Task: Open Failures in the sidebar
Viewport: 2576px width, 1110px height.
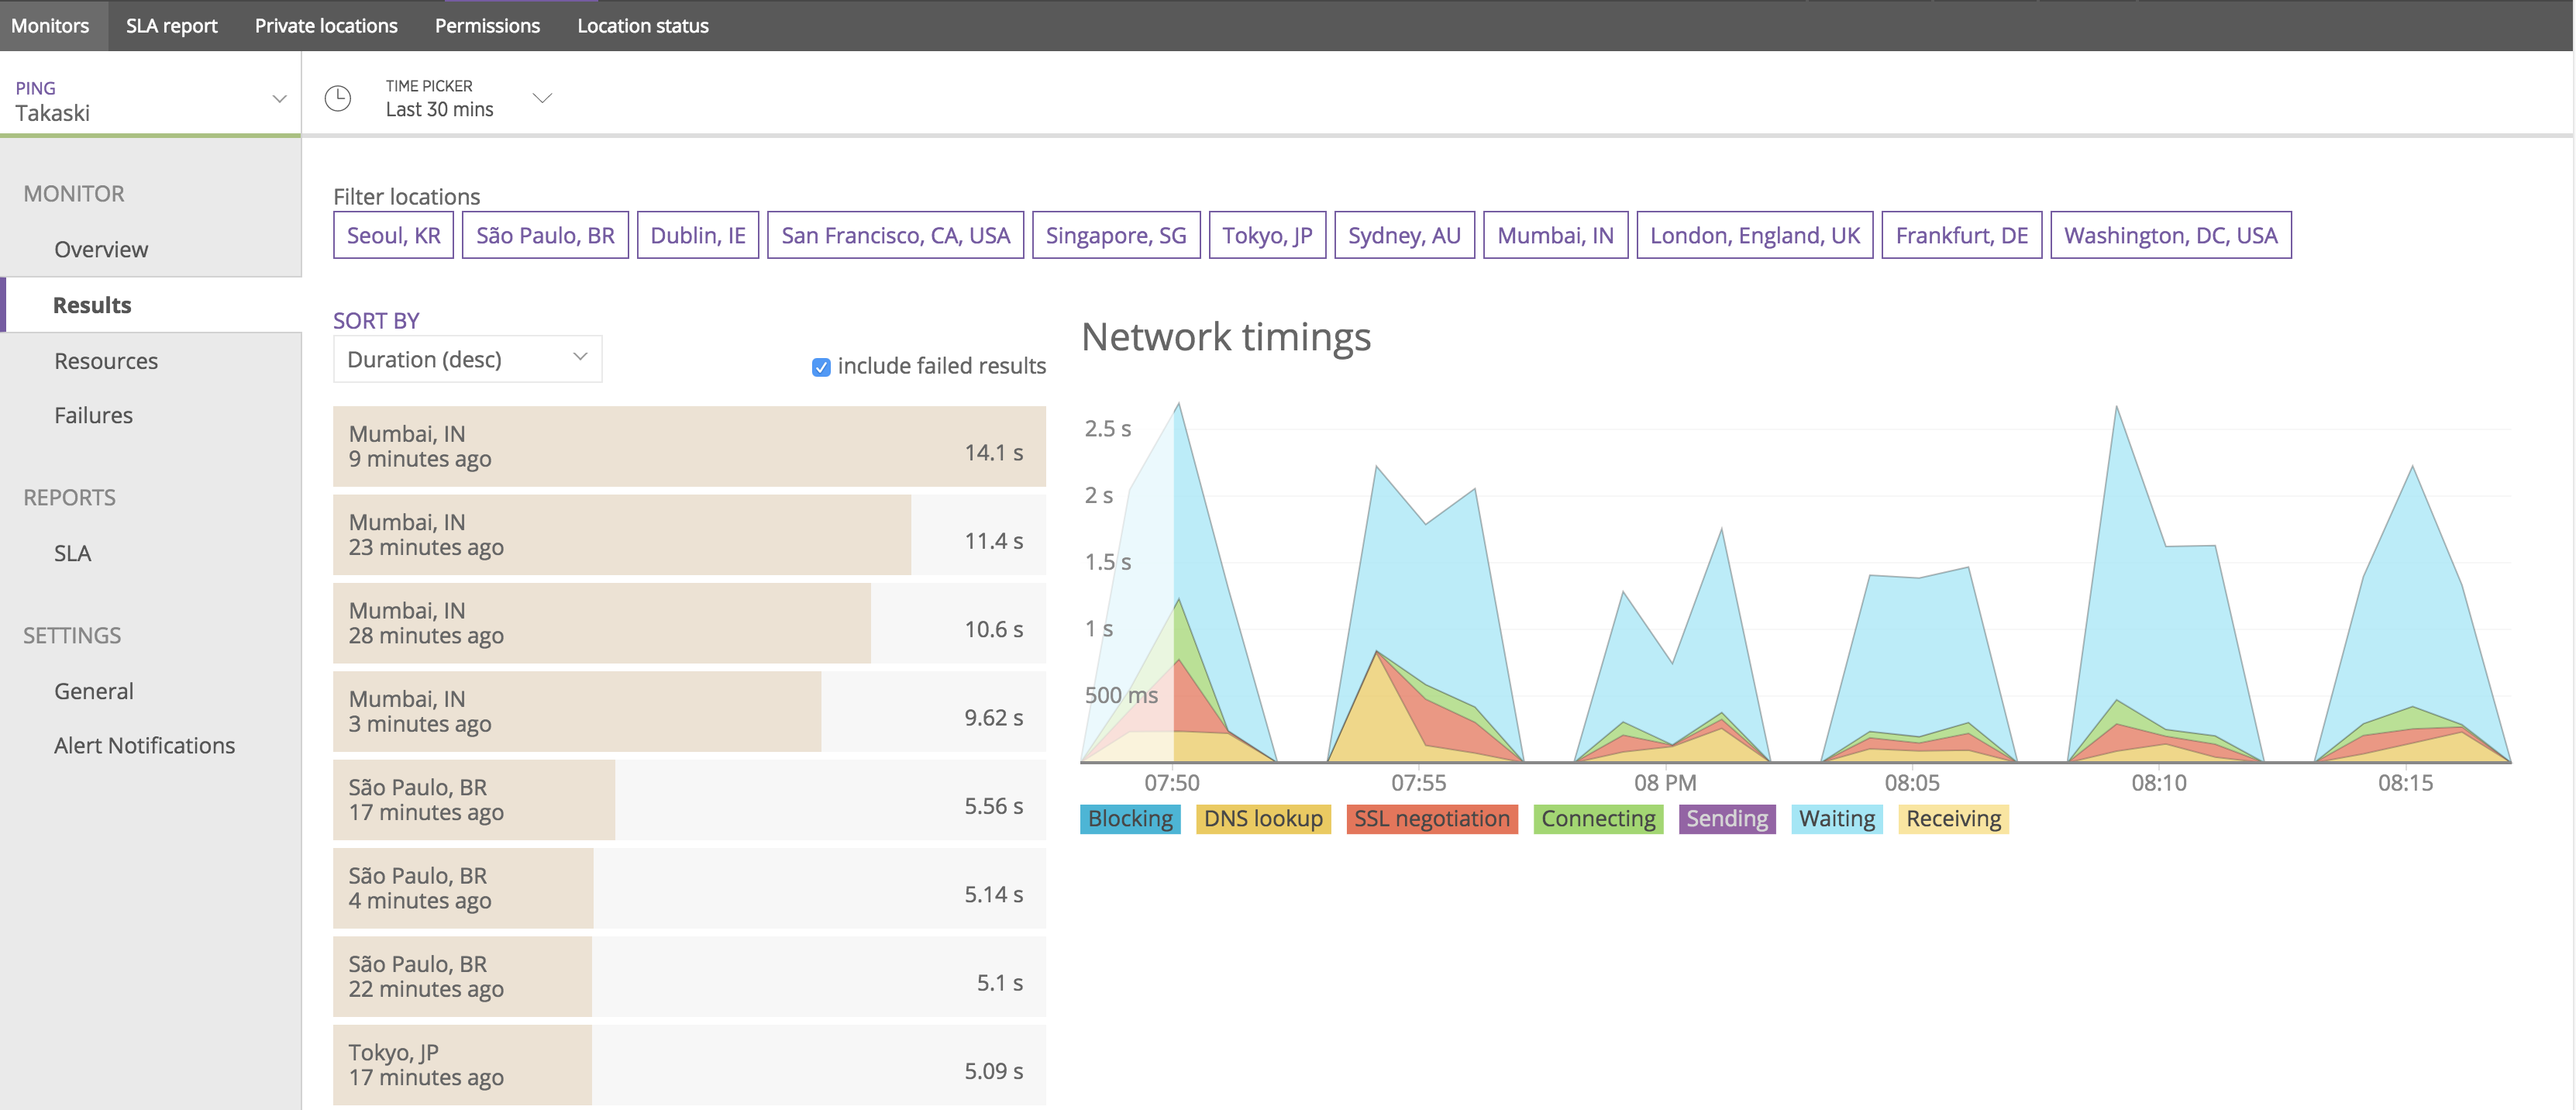Action: click(x=93, y=415)
